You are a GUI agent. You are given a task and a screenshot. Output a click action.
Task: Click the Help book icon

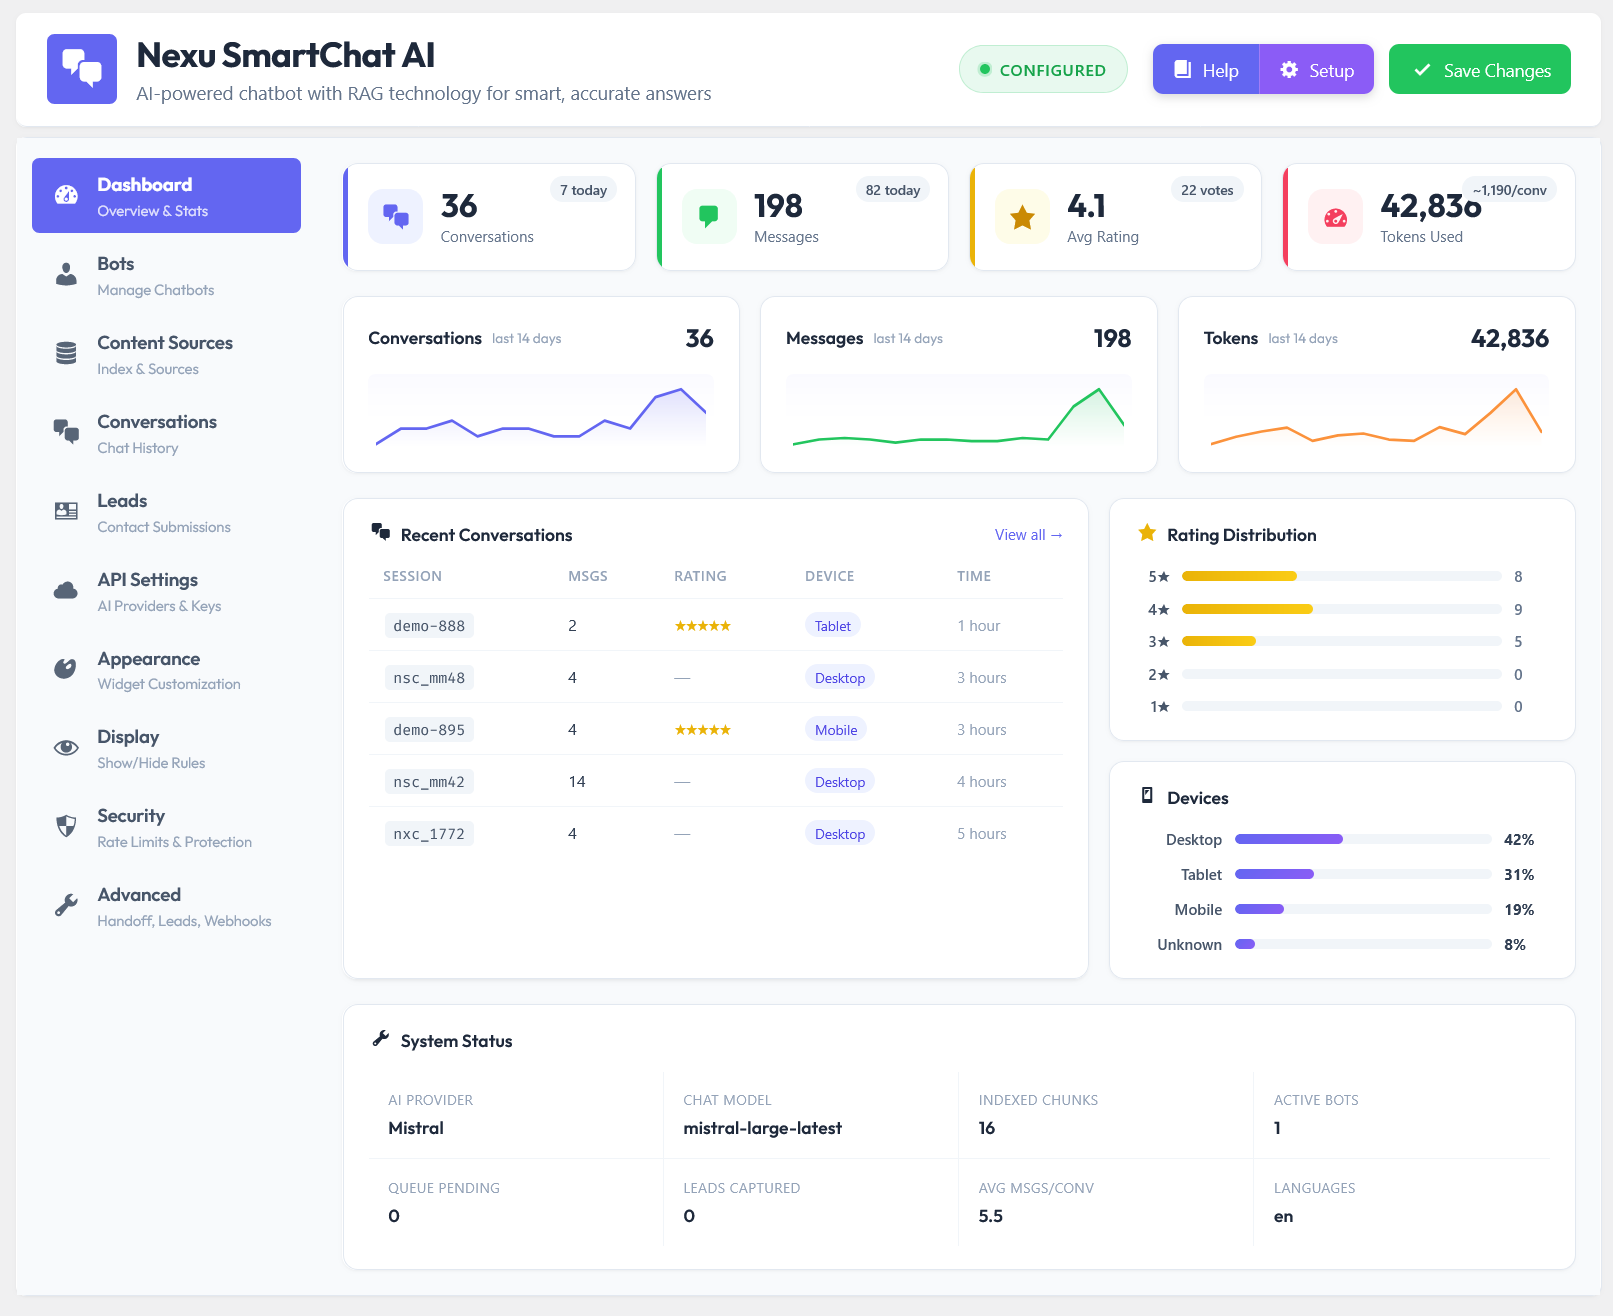(1182, 69)
